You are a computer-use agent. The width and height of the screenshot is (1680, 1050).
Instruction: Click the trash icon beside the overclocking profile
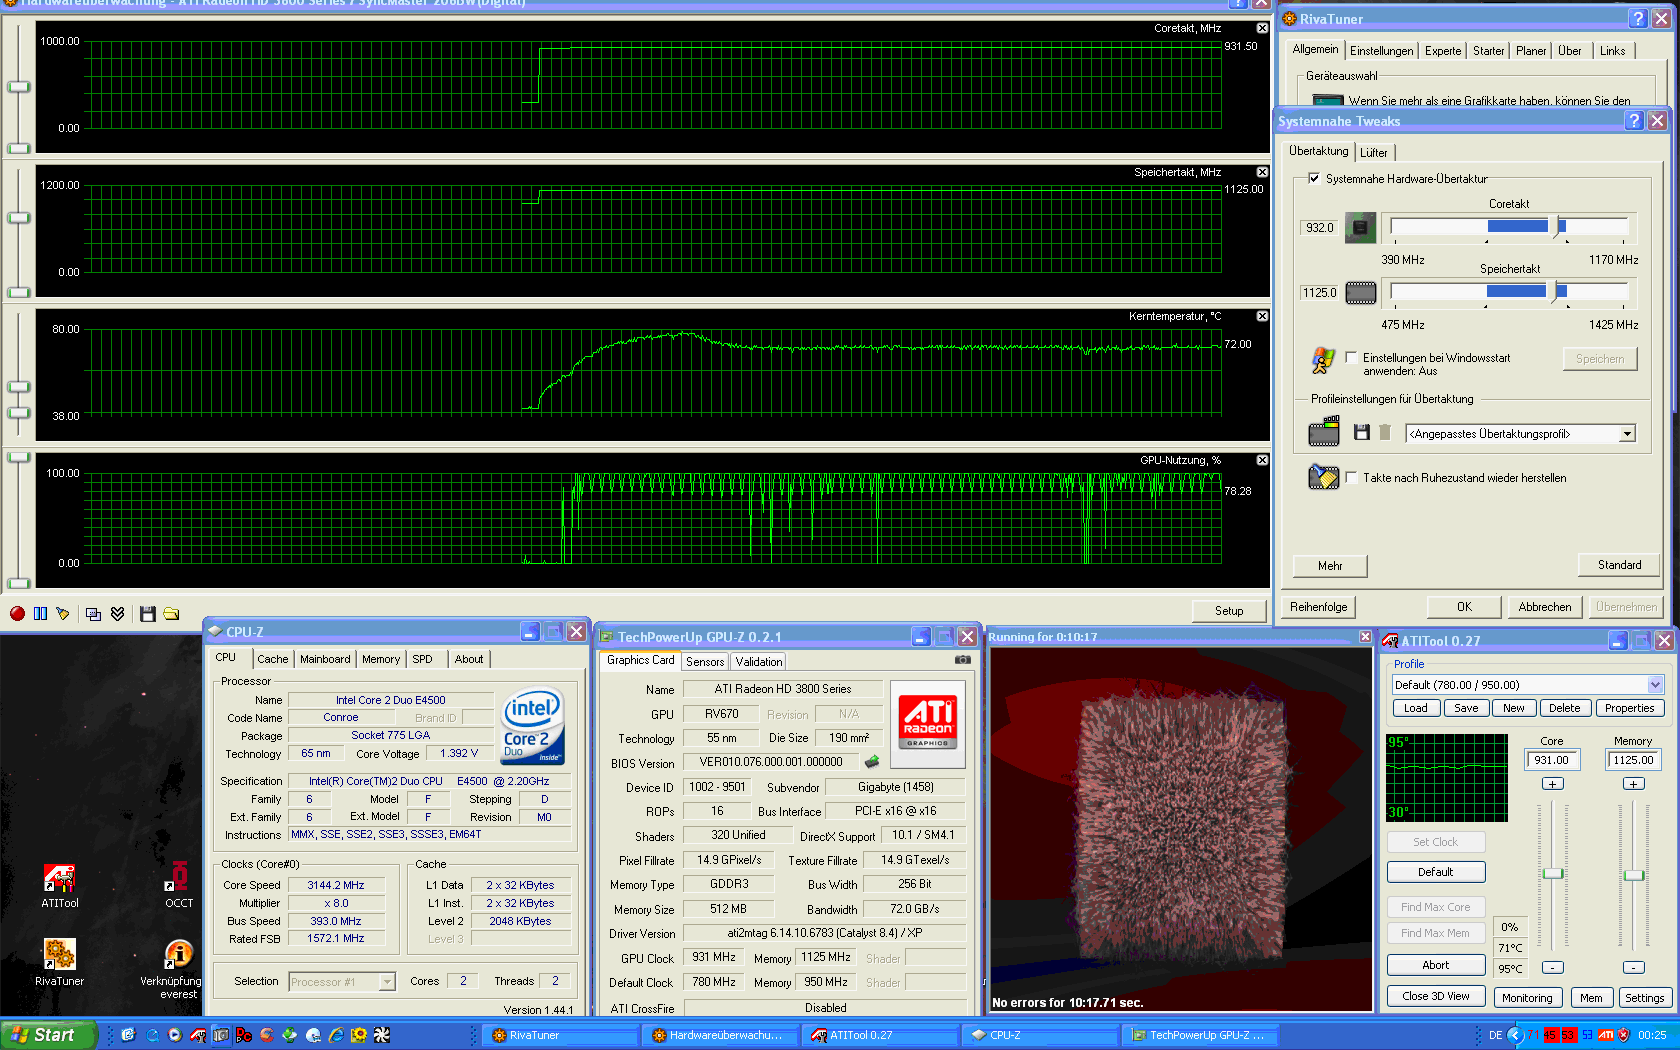click(1385, 433)
